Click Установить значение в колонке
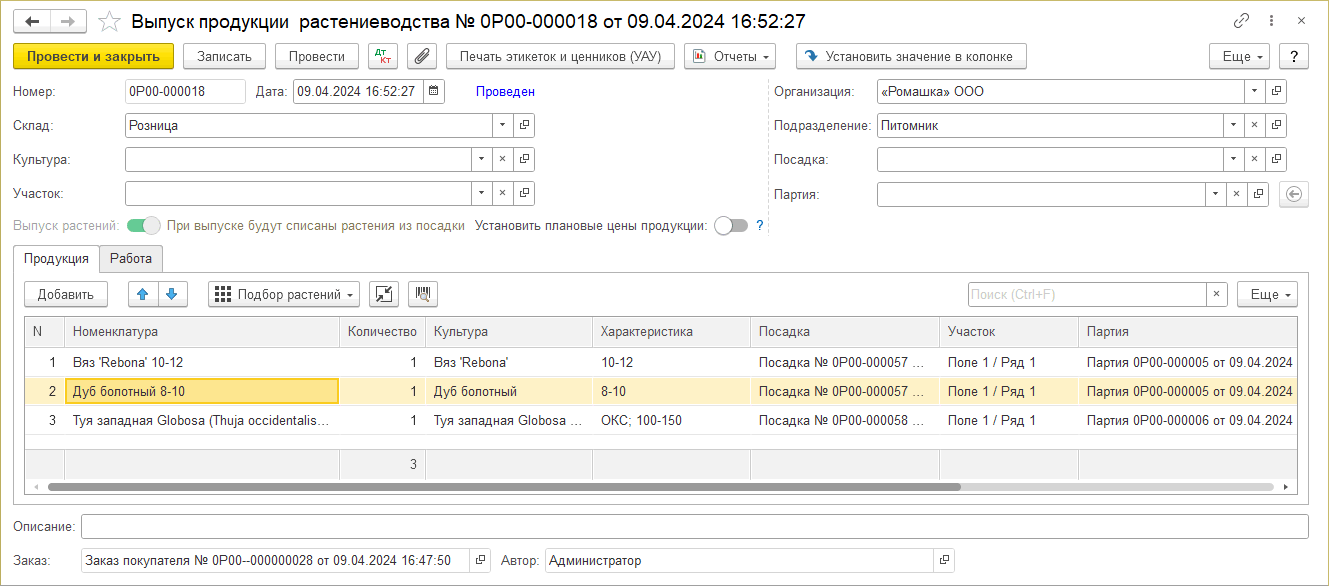 point(911,56)
